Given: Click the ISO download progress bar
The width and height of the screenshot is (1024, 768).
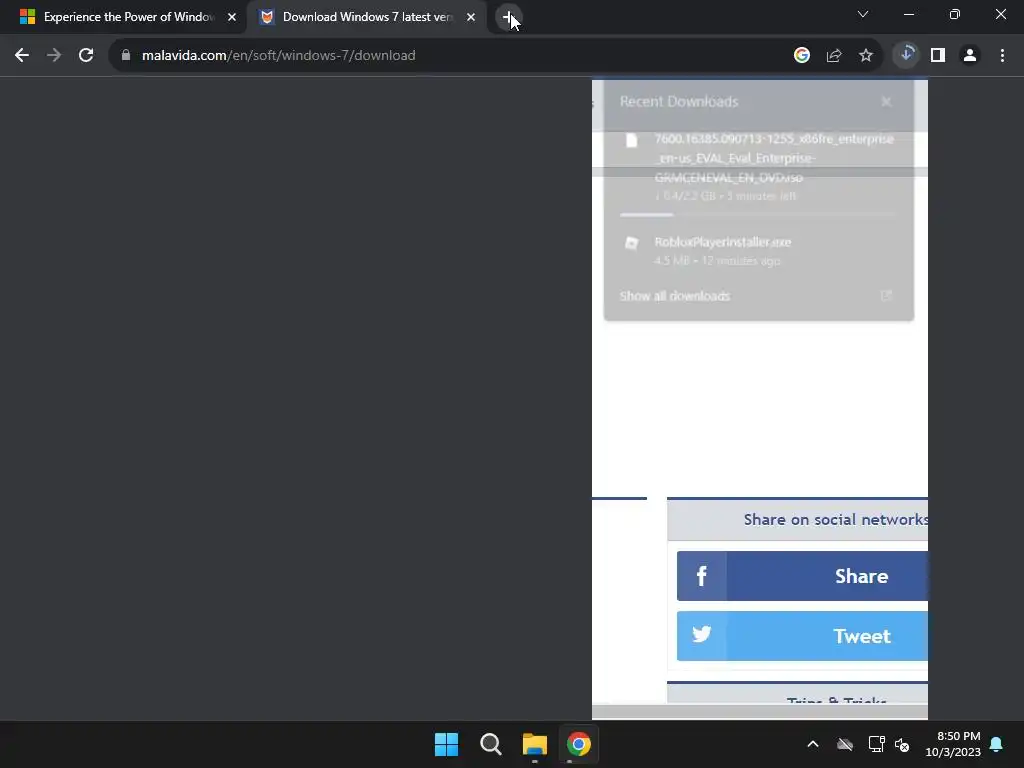Looking at the screenshot, I should pos(759,214).
